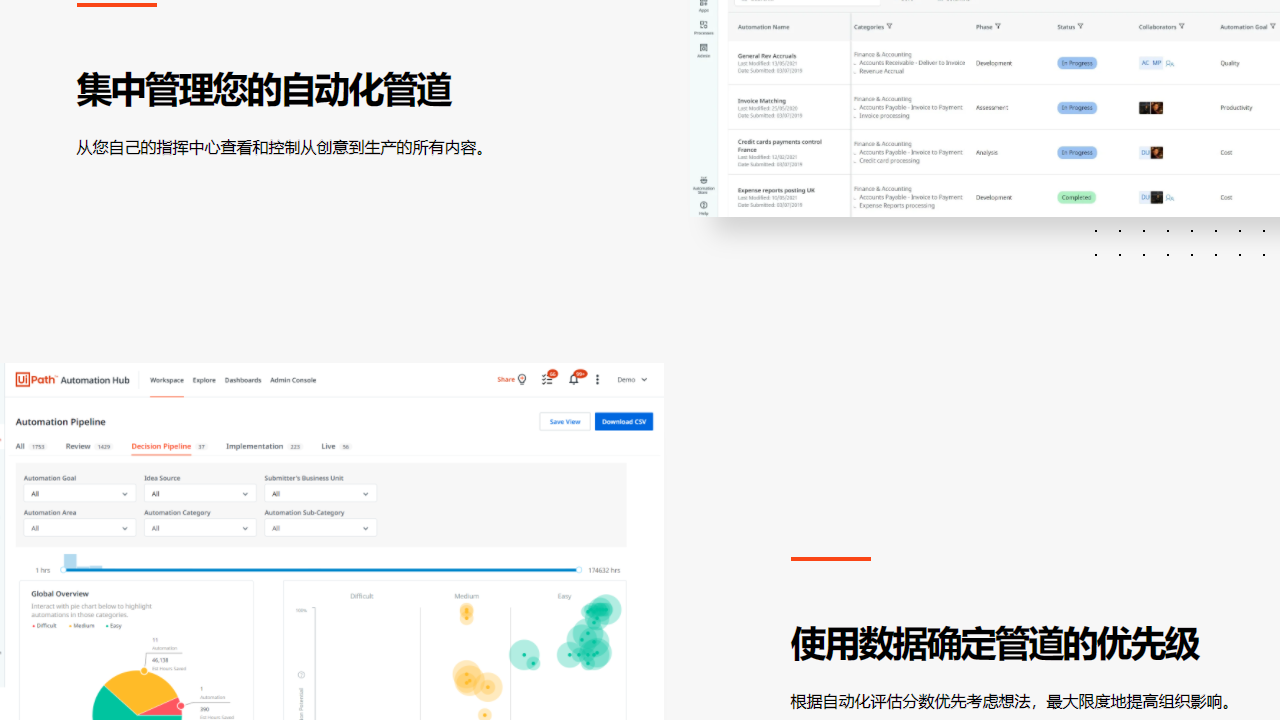
Task: Open the Admin icon in the sidebar
Action: (x=703, y=47)
